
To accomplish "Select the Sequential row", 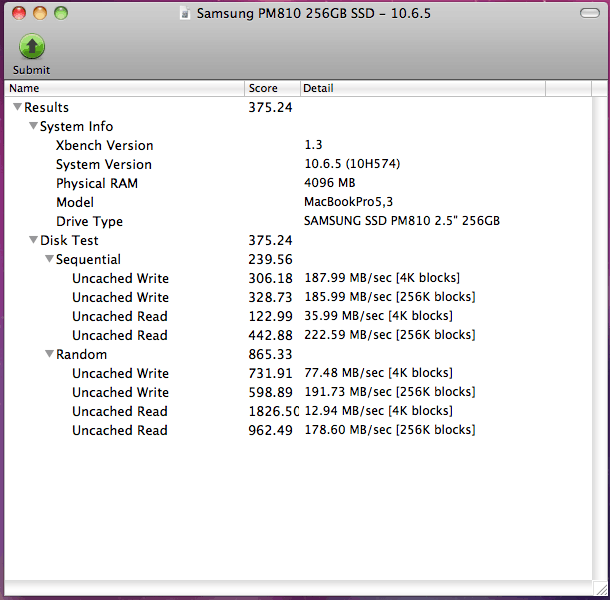I will point(298,260).
